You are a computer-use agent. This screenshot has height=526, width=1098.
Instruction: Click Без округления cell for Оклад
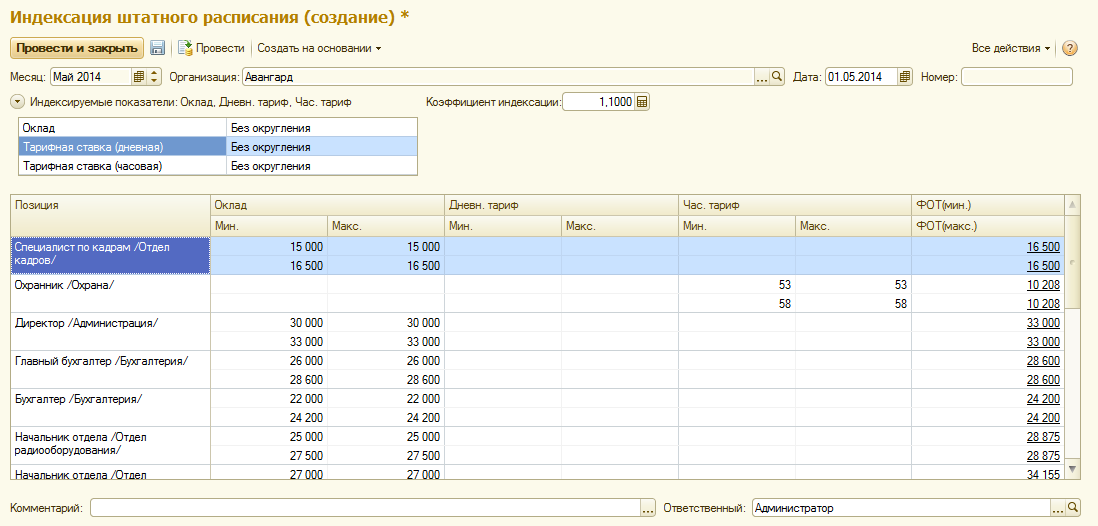(321, 128)
